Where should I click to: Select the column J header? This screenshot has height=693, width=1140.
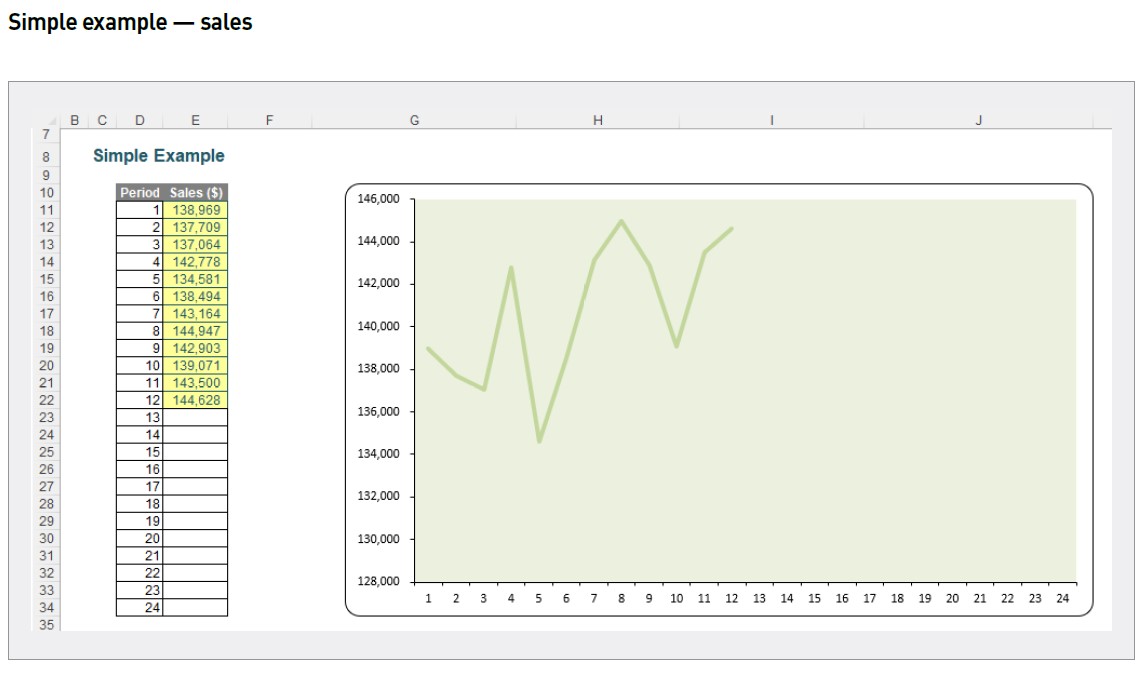(977, 119)
